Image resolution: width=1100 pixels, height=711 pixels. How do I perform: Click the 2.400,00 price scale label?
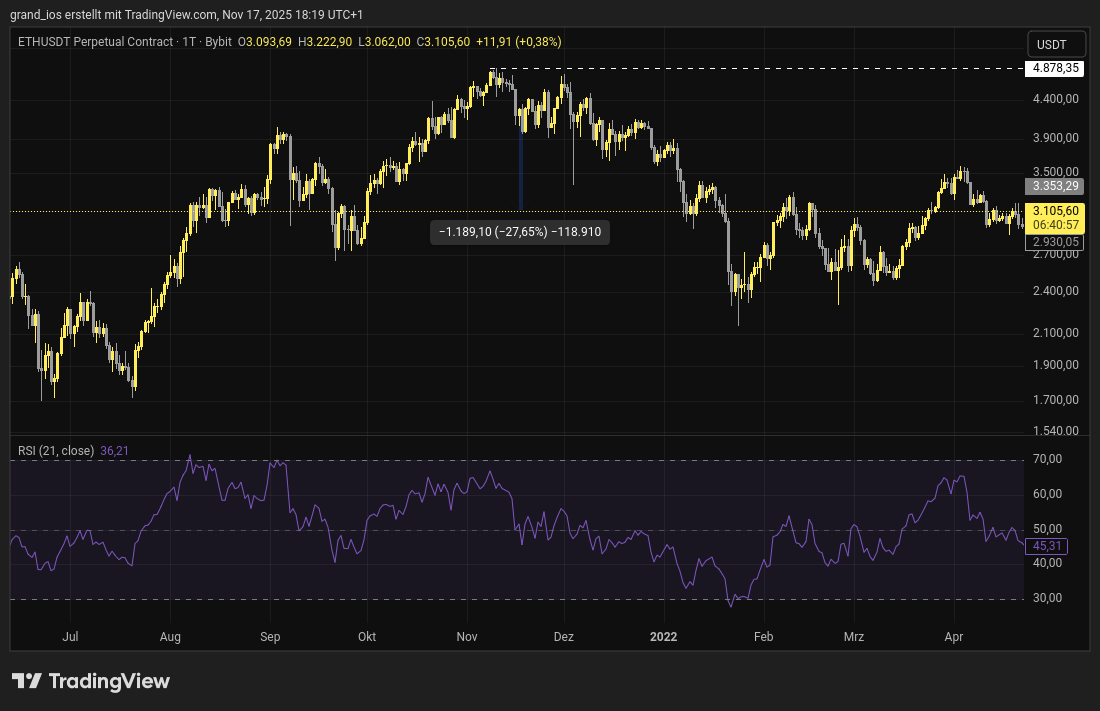coord(1056,291)
